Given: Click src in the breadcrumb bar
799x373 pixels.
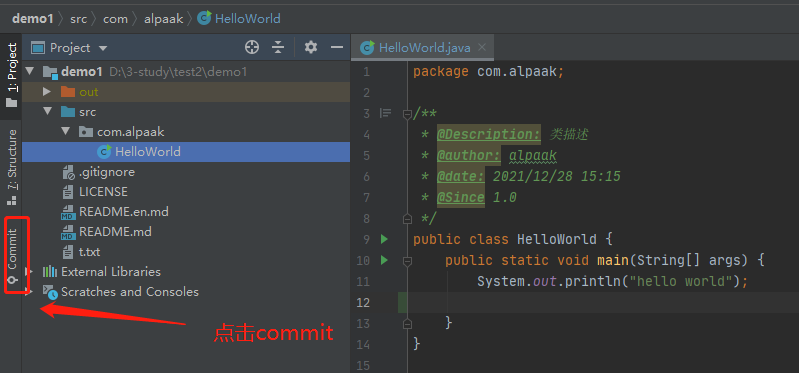Looking at the screenshot, I should click(x=78, y=19).
